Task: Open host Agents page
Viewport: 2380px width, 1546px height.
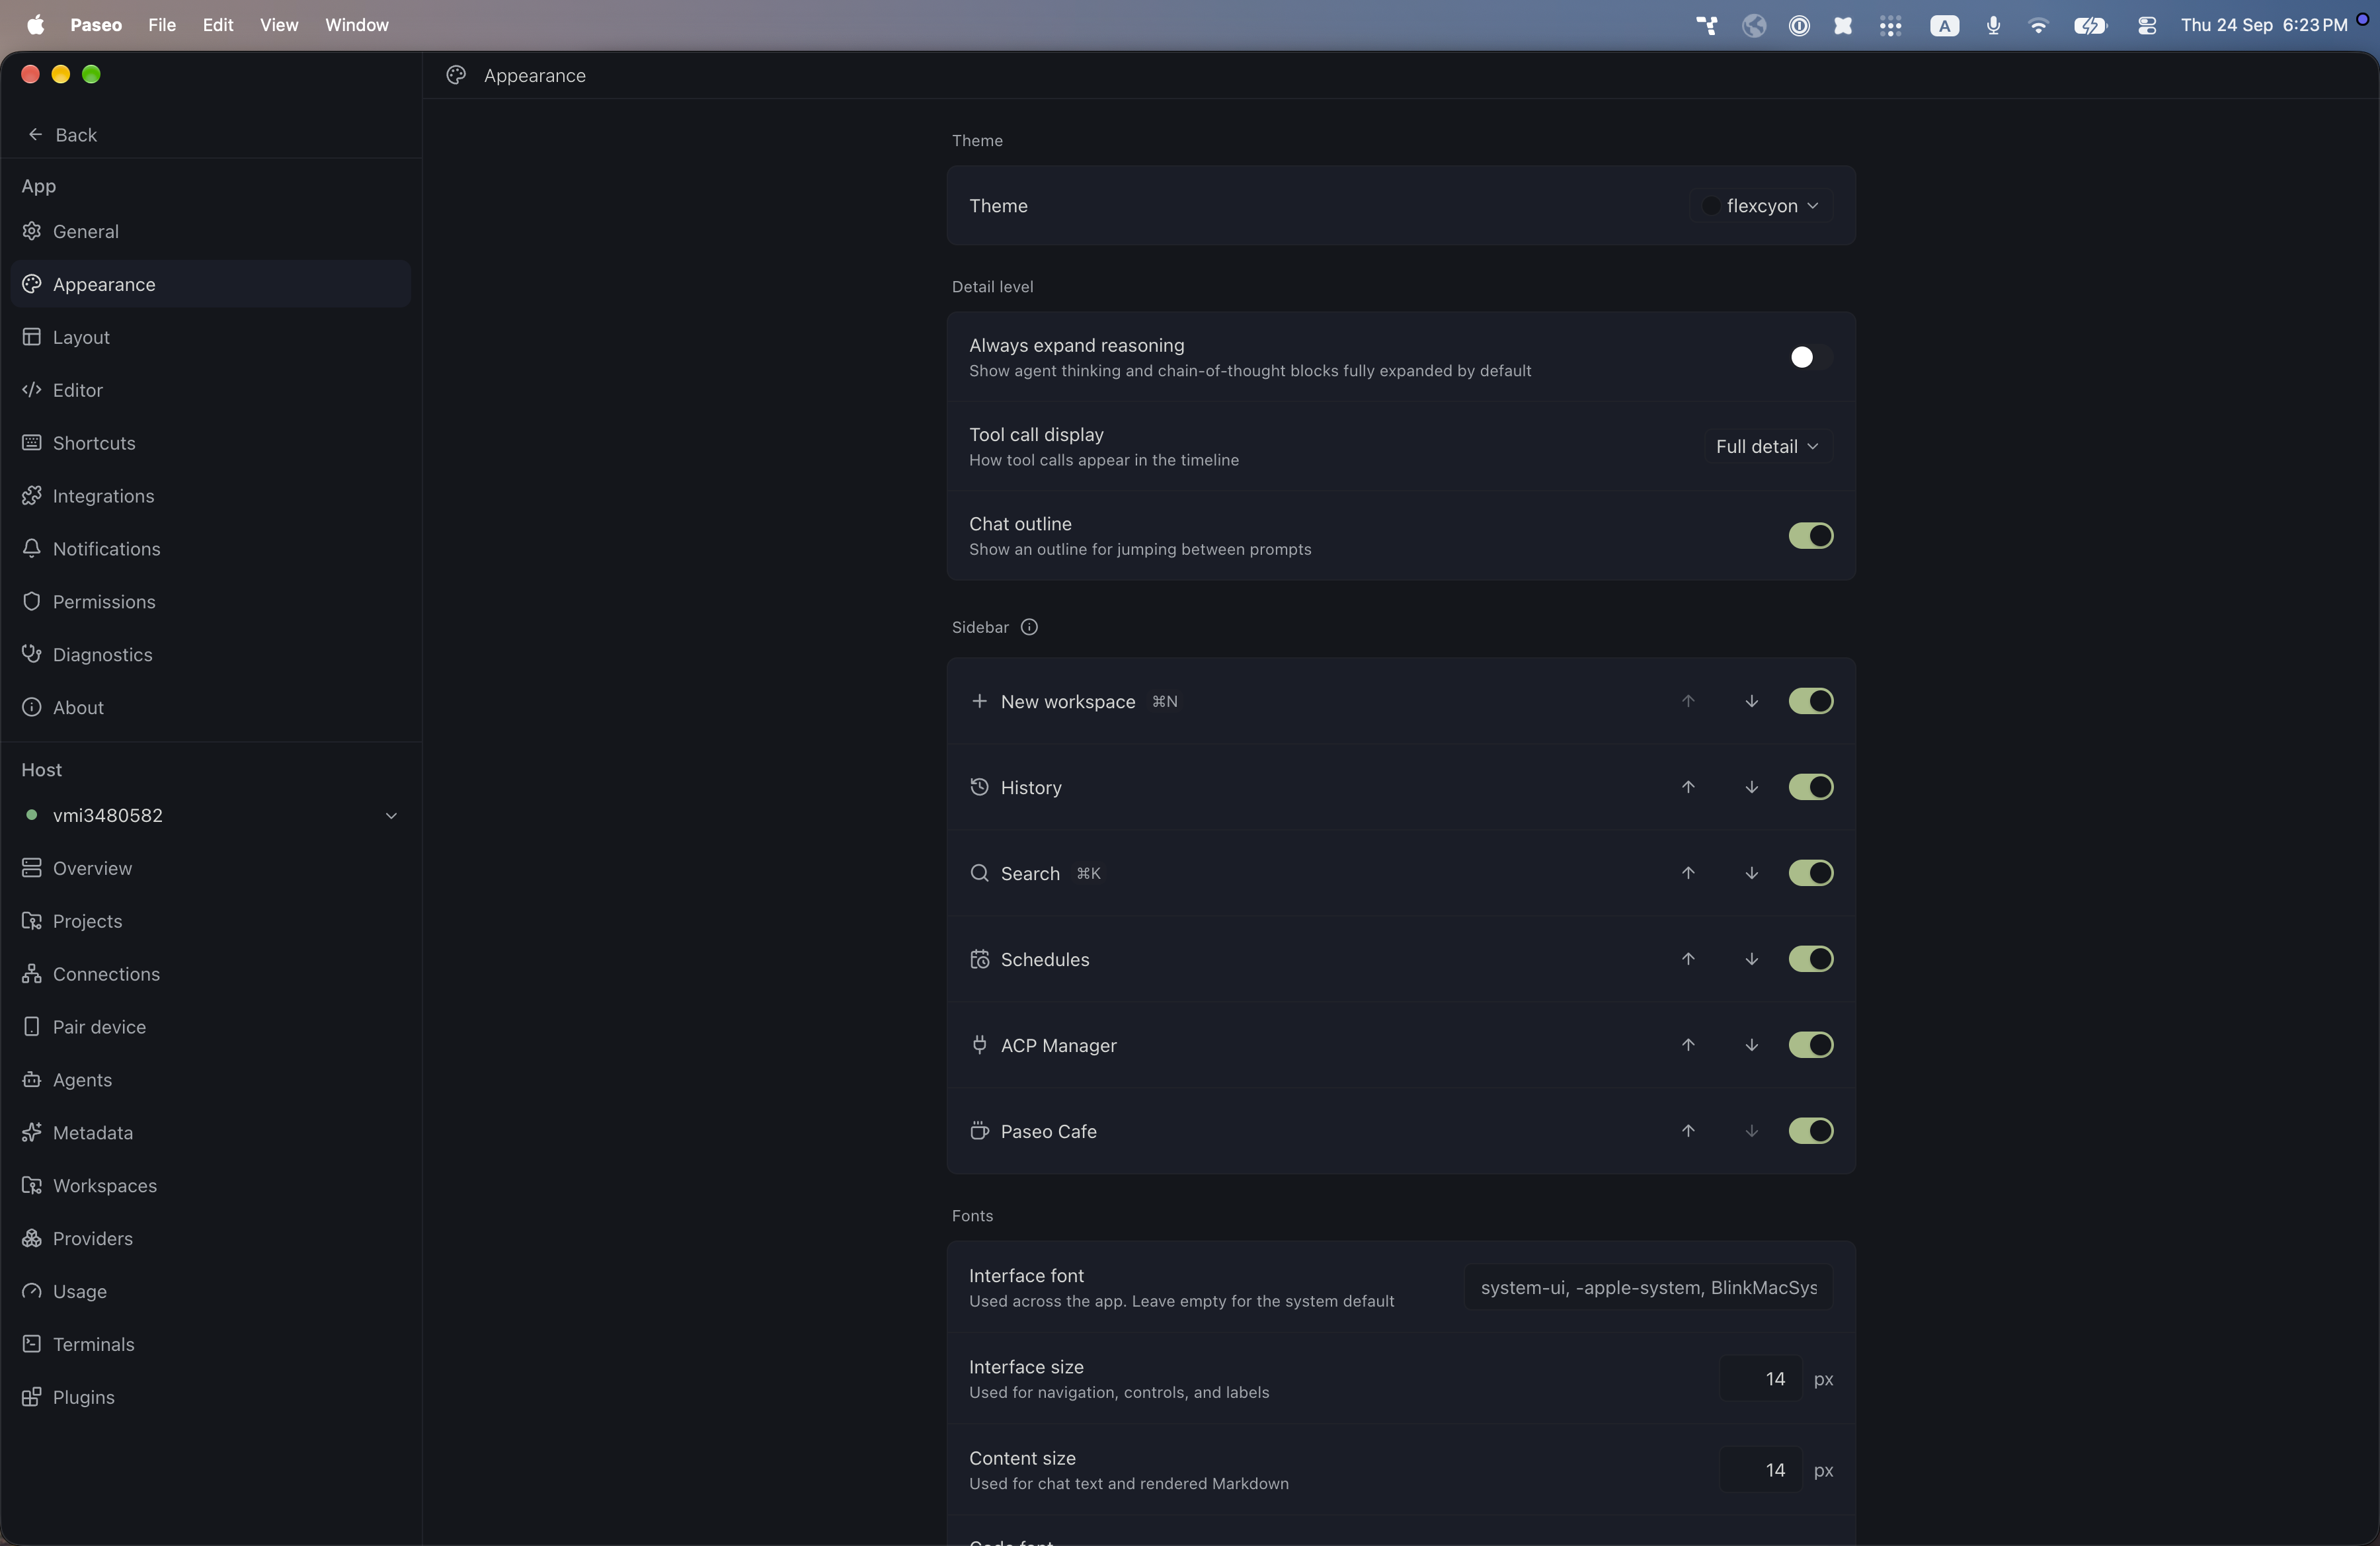Action: point(210,1080)
